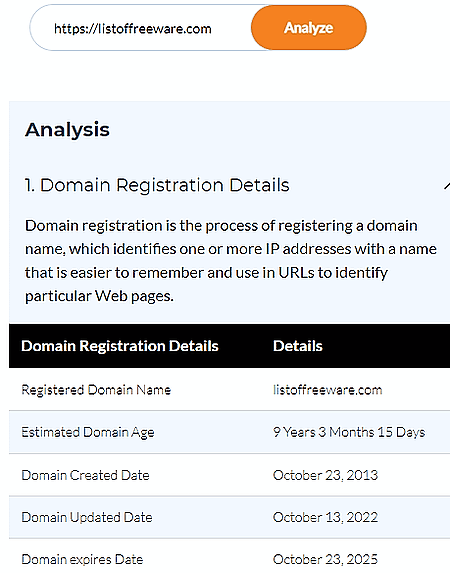The image size is (450, 573).
Task: Select the Registered Domain Name row label
Action: [x=96, y=390]
